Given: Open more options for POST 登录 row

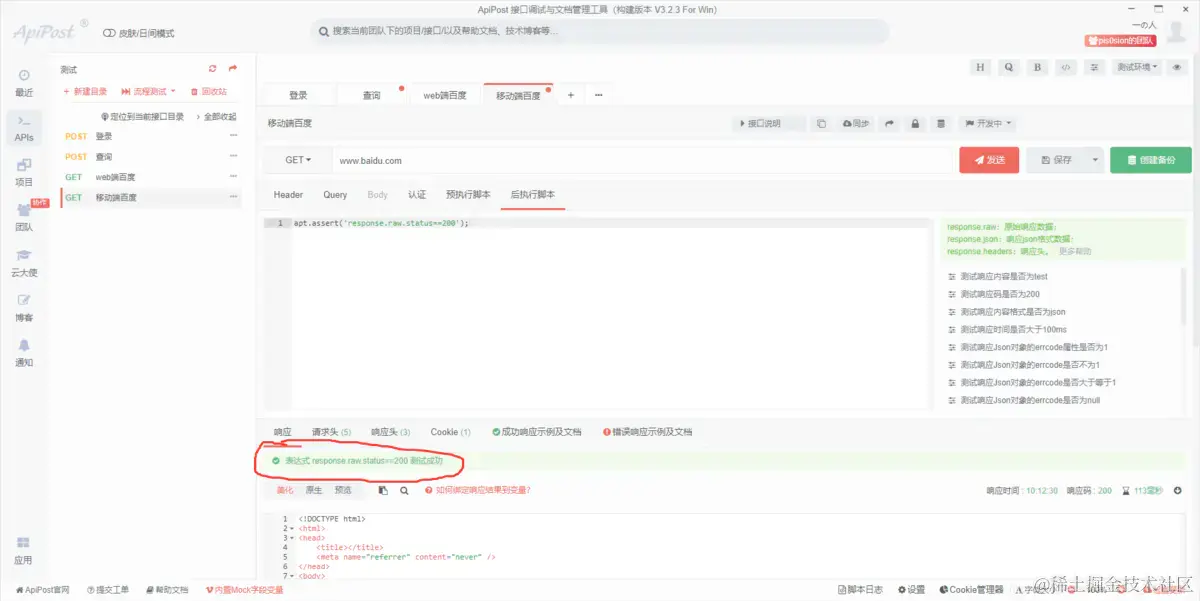Looking at the screenshot, I should [234, 136].
